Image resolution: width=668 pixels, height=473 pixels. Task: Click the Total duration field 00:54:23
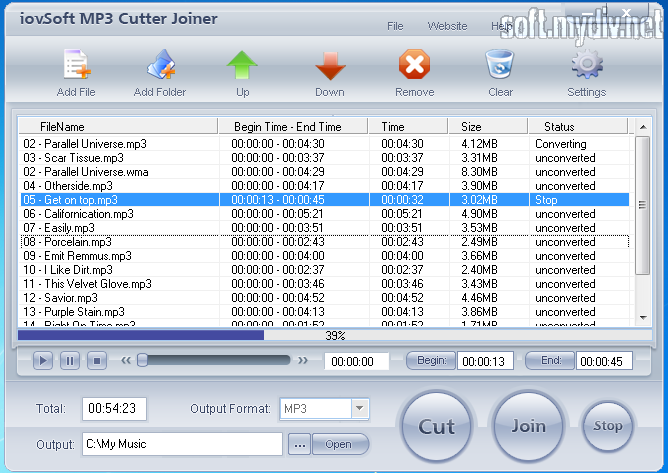tap(114, 408)
